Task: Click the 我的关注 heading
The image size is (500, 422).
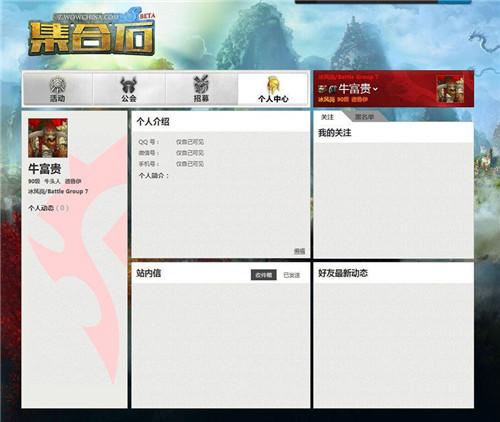Action: point(335,133)
